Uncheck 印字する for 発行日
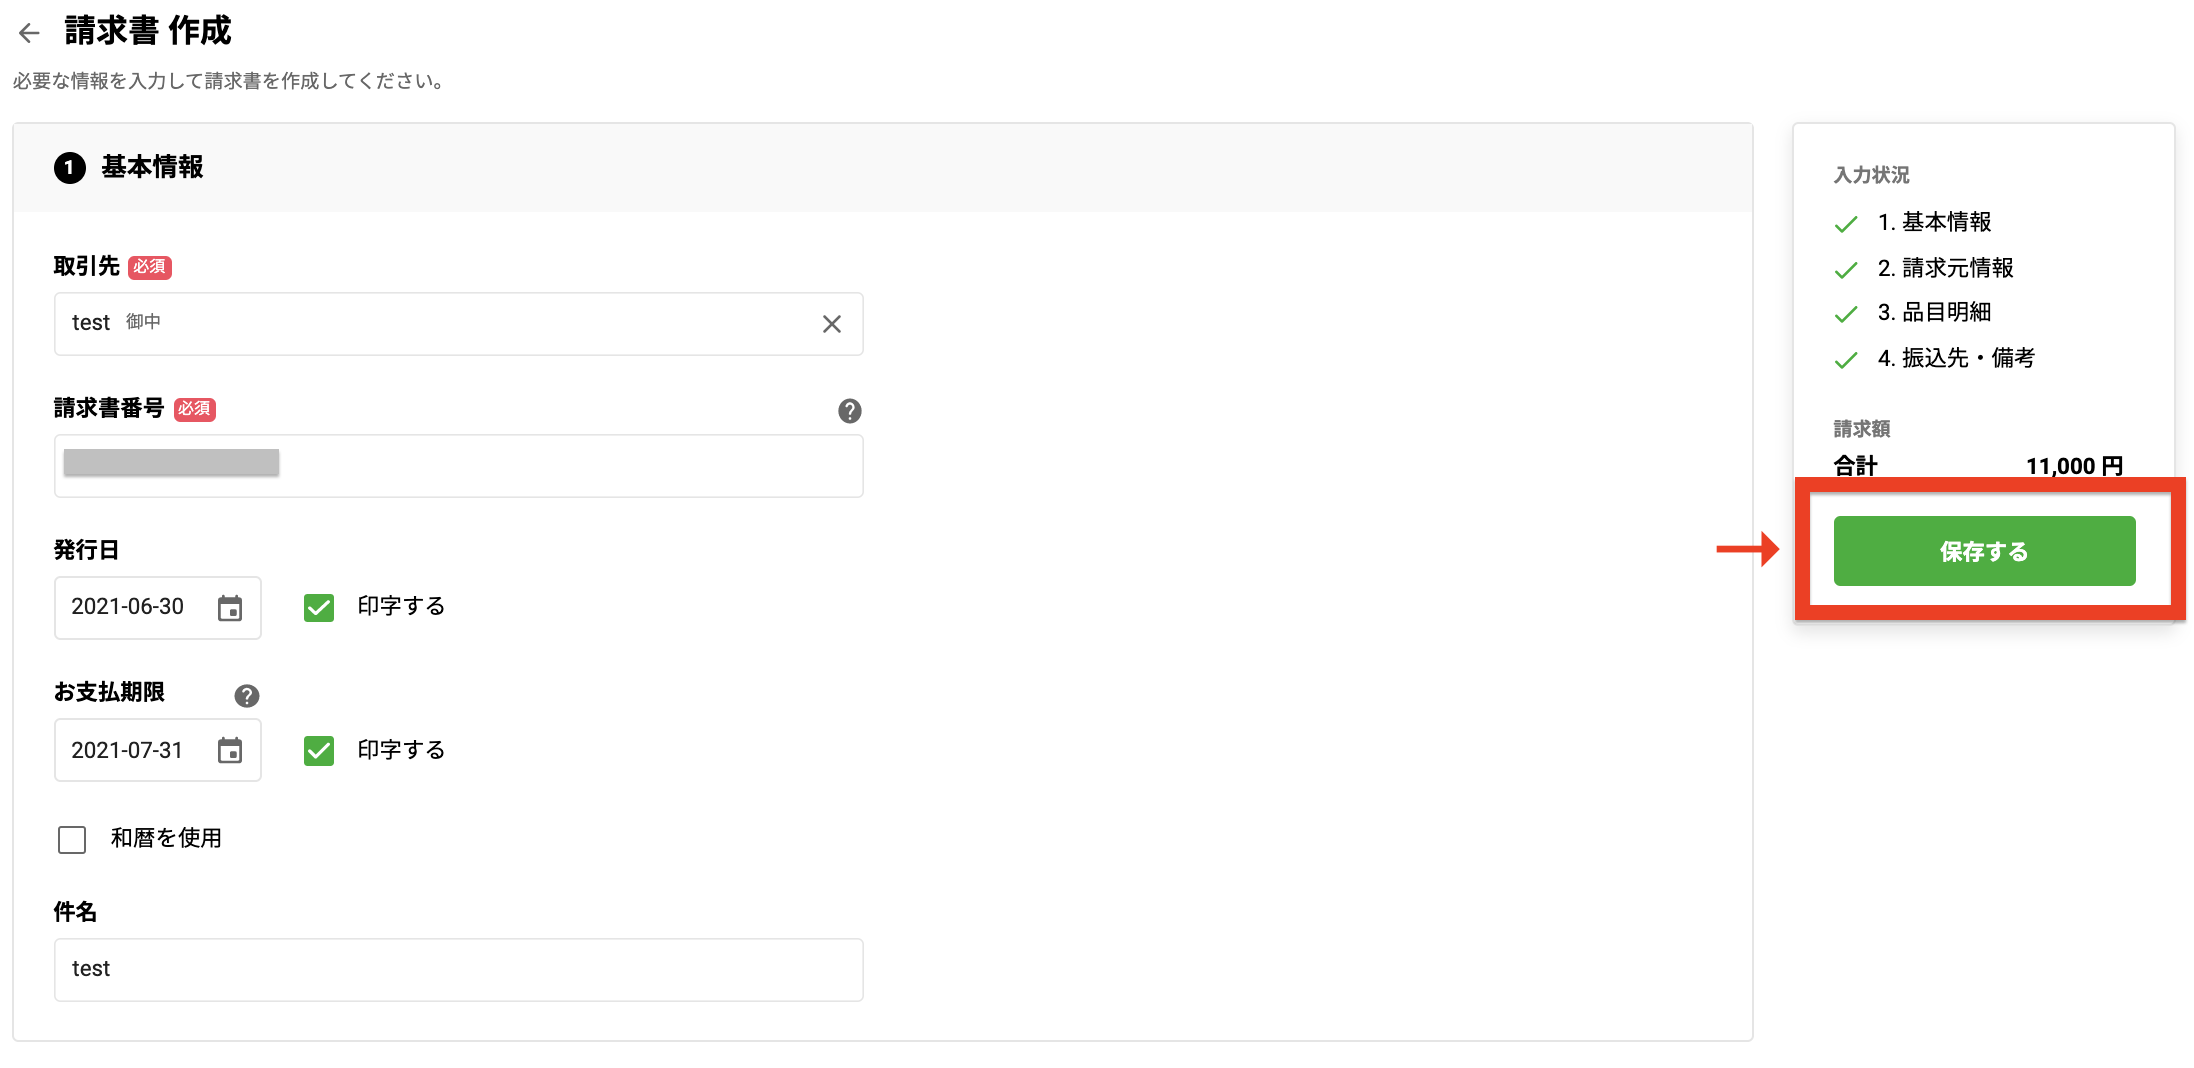Image resolution: width=2194 pixels, height=1068 pixels. coord(319,607)
